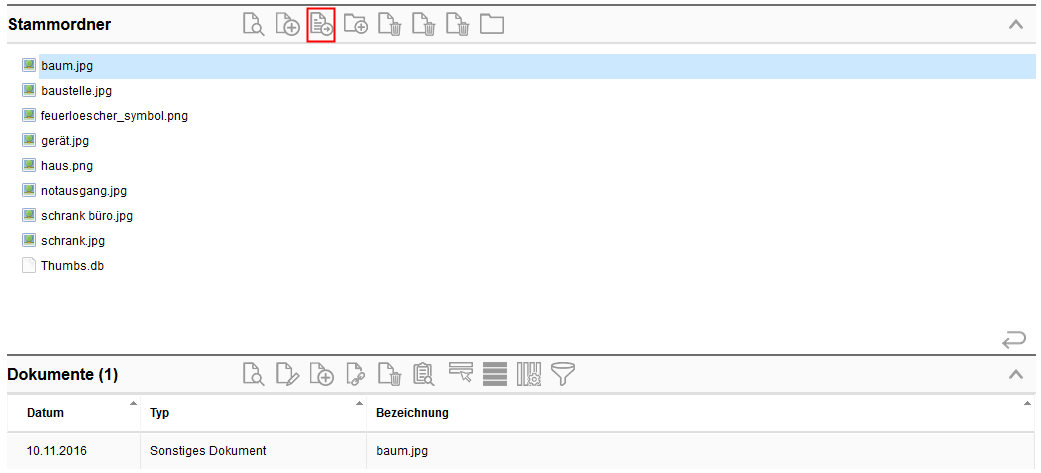Screen dimensions: 1041x473
Task: Click the link document chain icon
Action: click(x=355, y=375)
